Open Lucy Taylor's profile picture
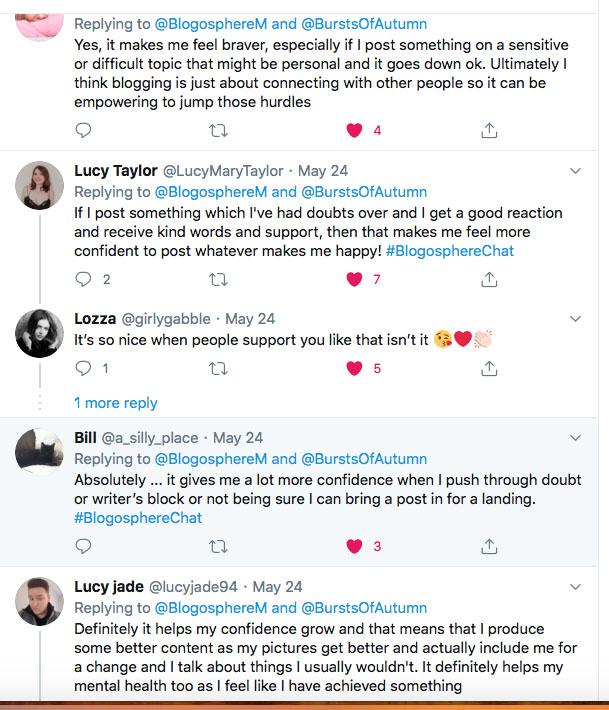 [40, 186]
